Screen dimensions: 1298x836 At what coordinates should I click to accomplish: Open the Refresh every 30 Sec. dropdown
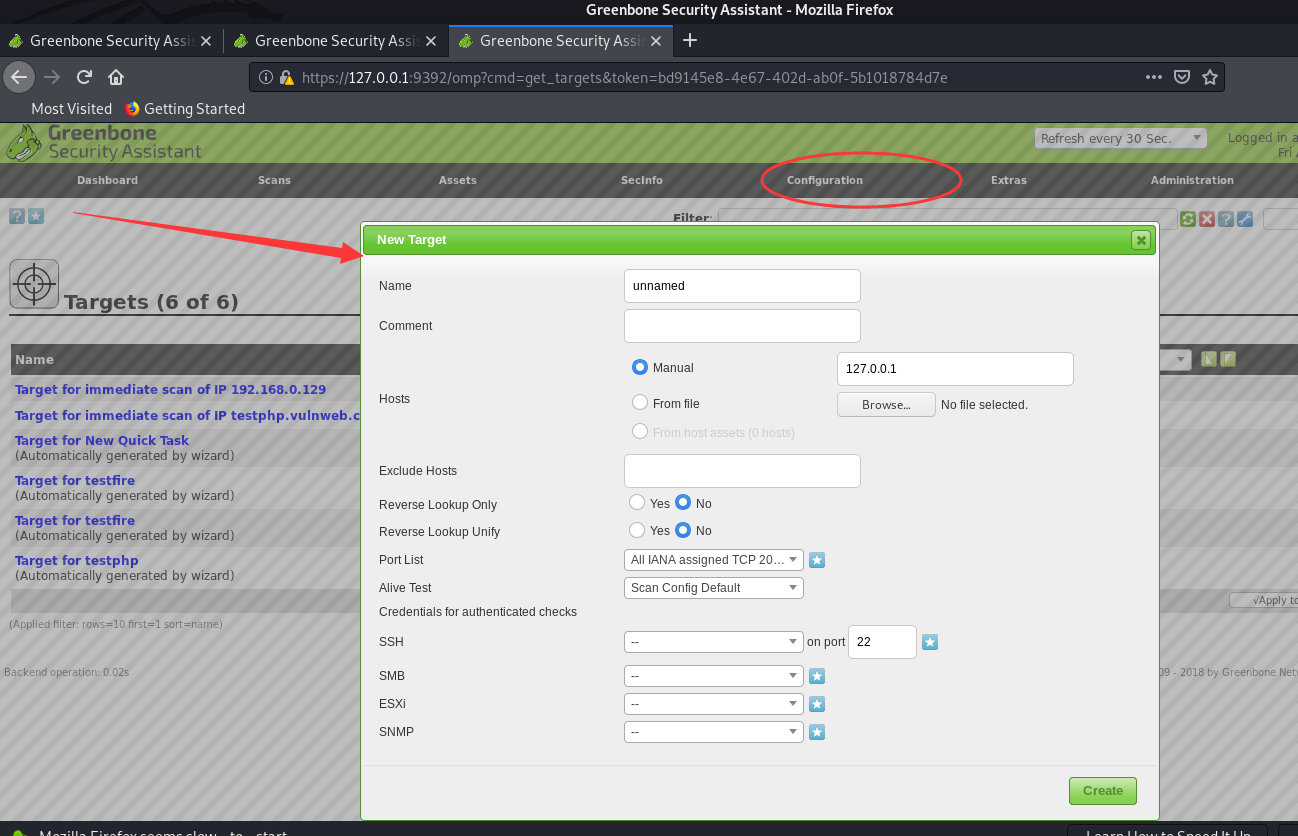1121,138
